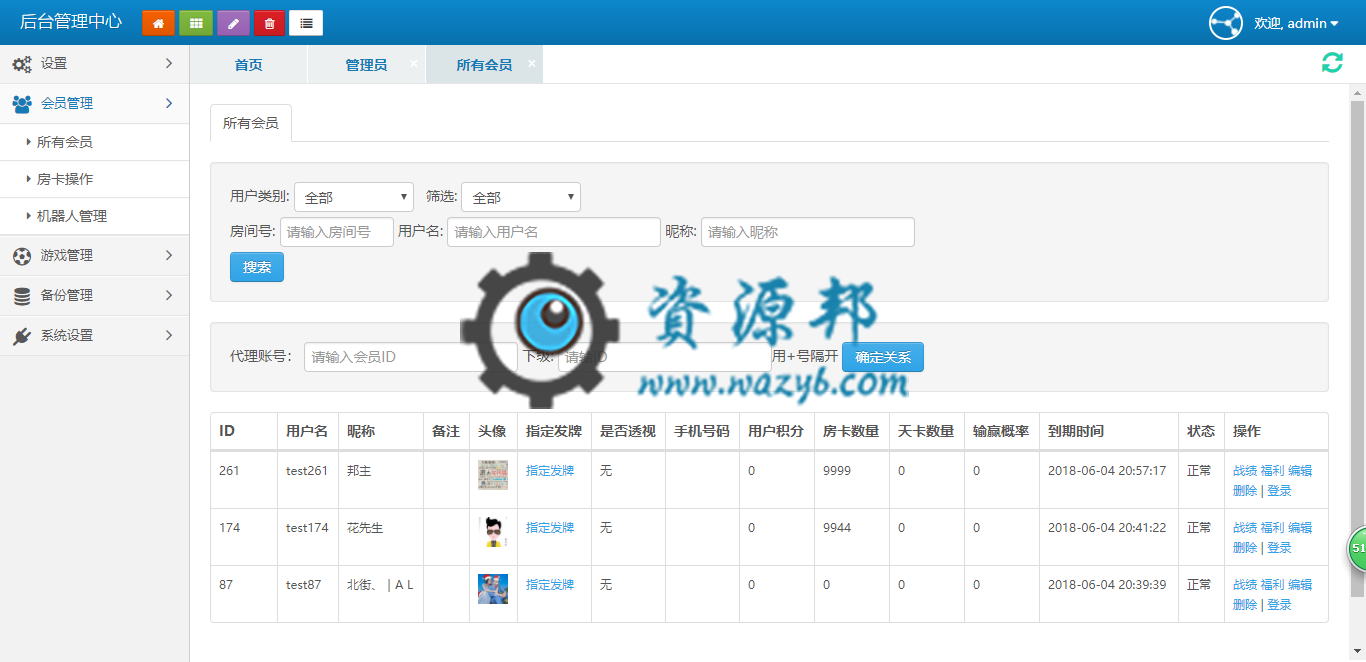Click 指定发牌 for user test87
The image size is (1366, 662).
[x=550, y=585]
